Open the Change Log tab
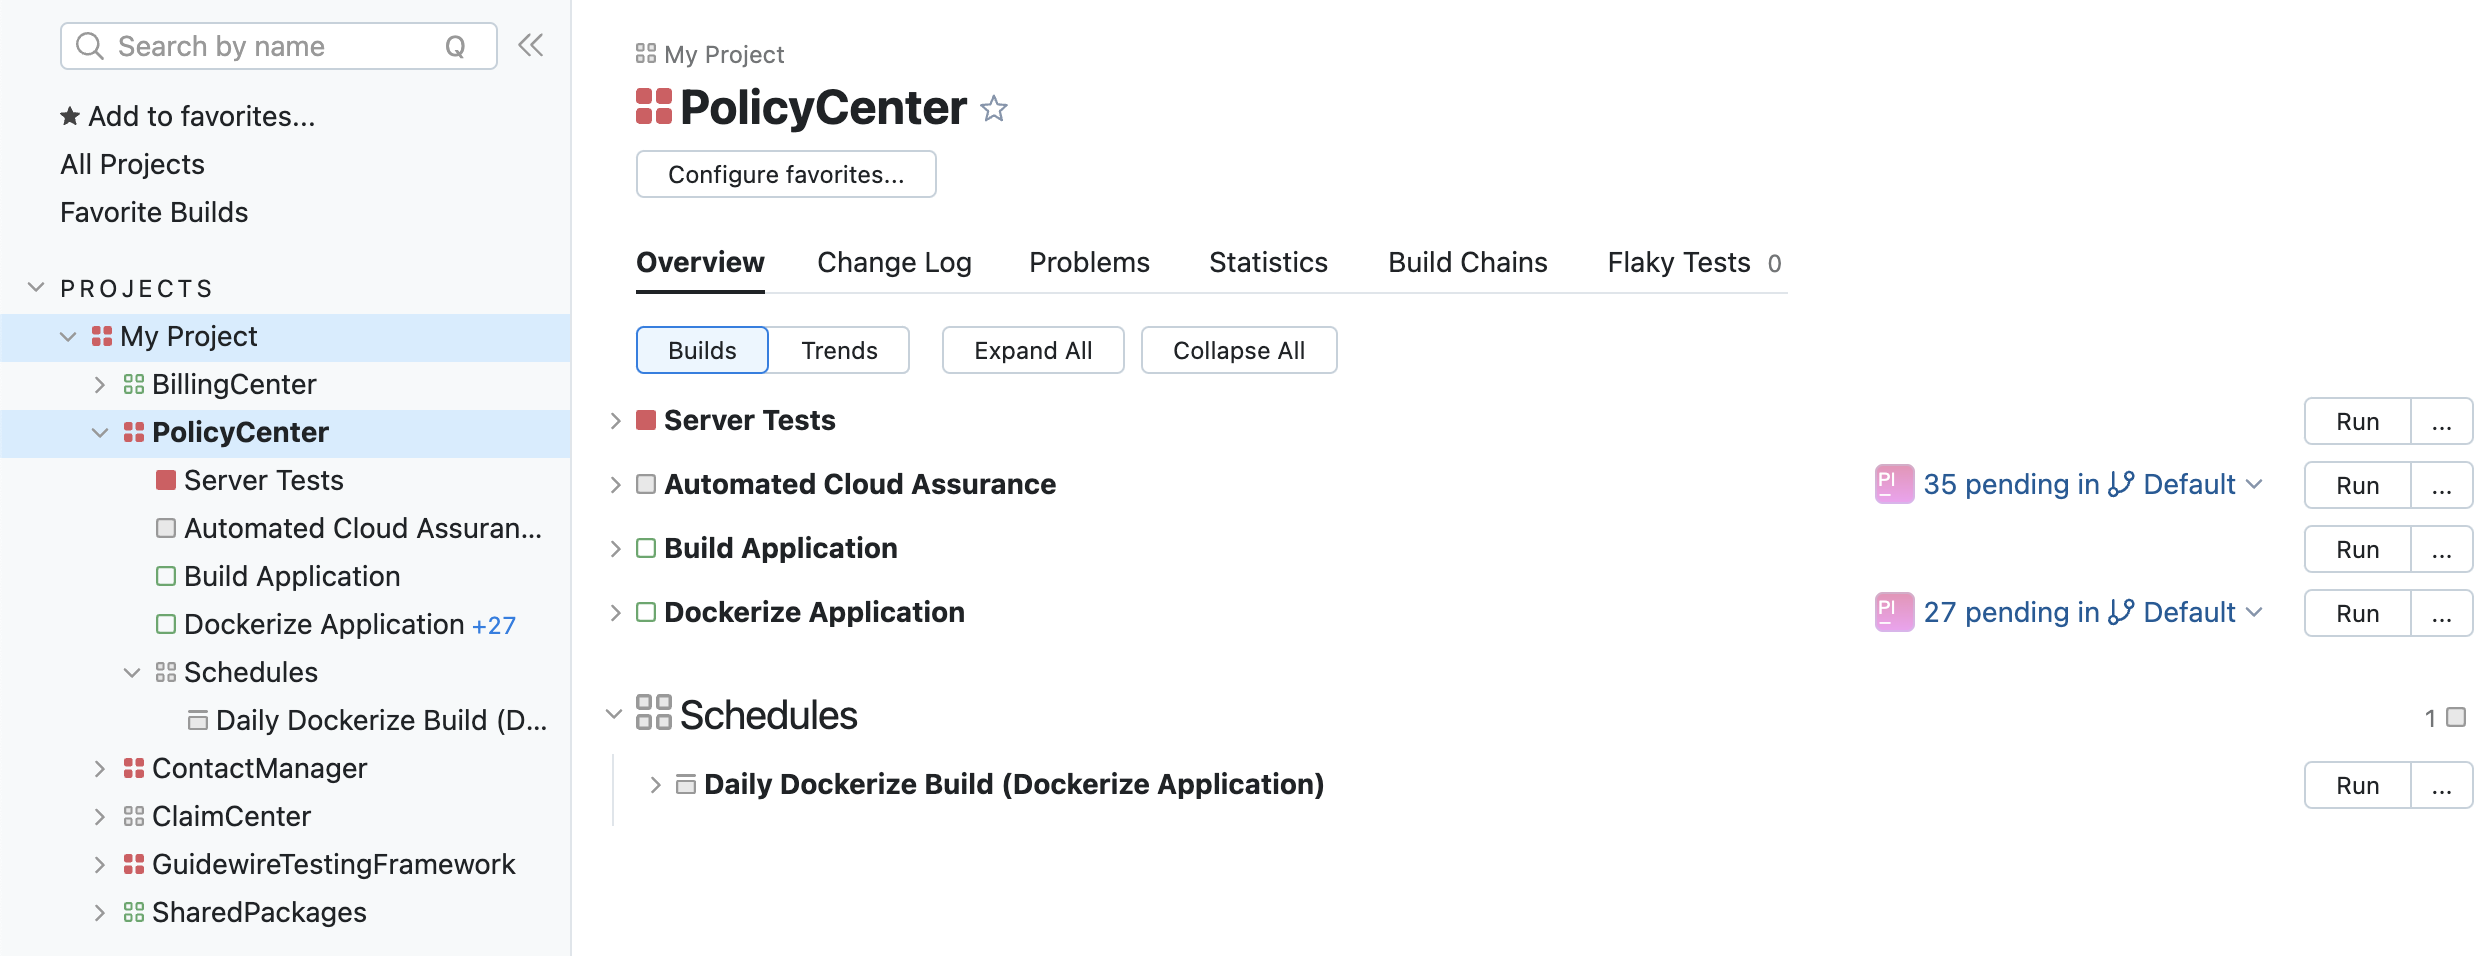Viewport: 2492px width, 956px height. [894, 263]
